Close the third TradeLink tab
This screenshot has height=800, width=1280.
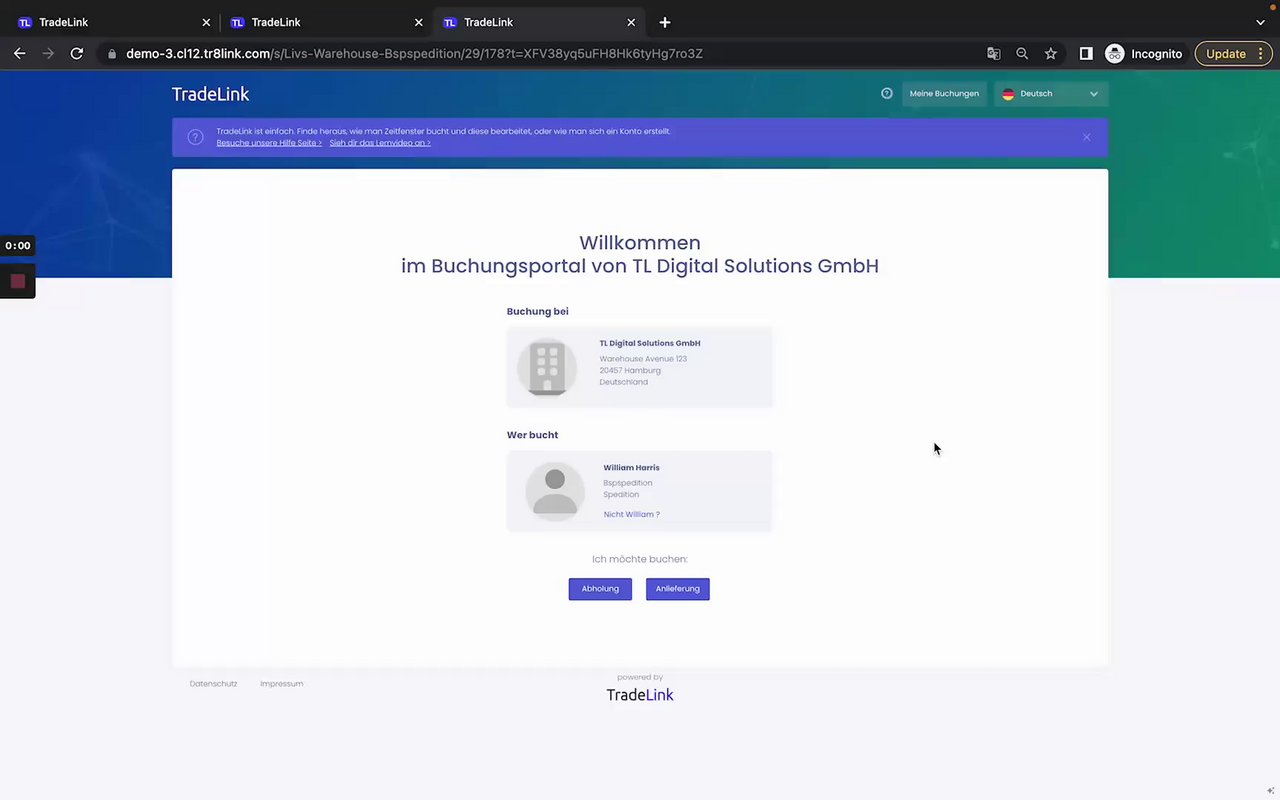tap(631, 22)
